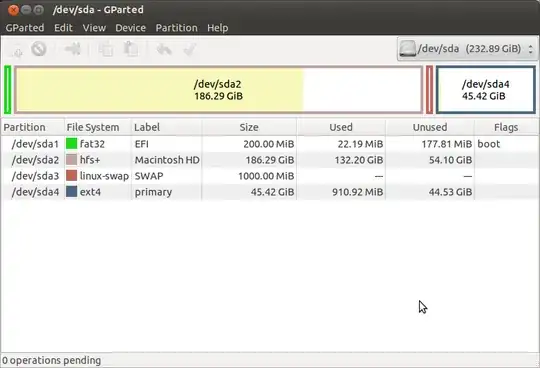Select the /dev/sda1 partition row
This screenshot has height=368, width=540.
[x=270, y=144]
